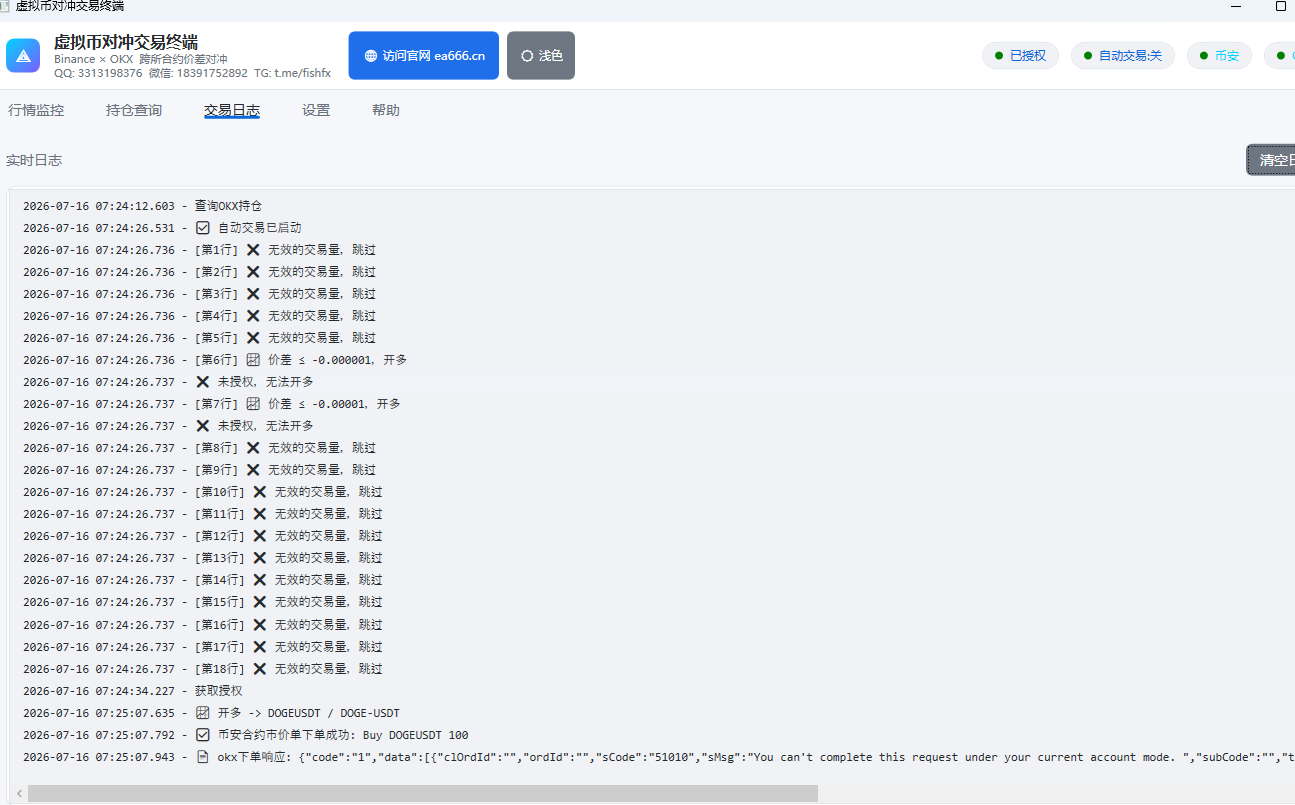Click the blue triangle app logo icon
Viewport: 1295px width, 805px height.
tap(23, 56)
